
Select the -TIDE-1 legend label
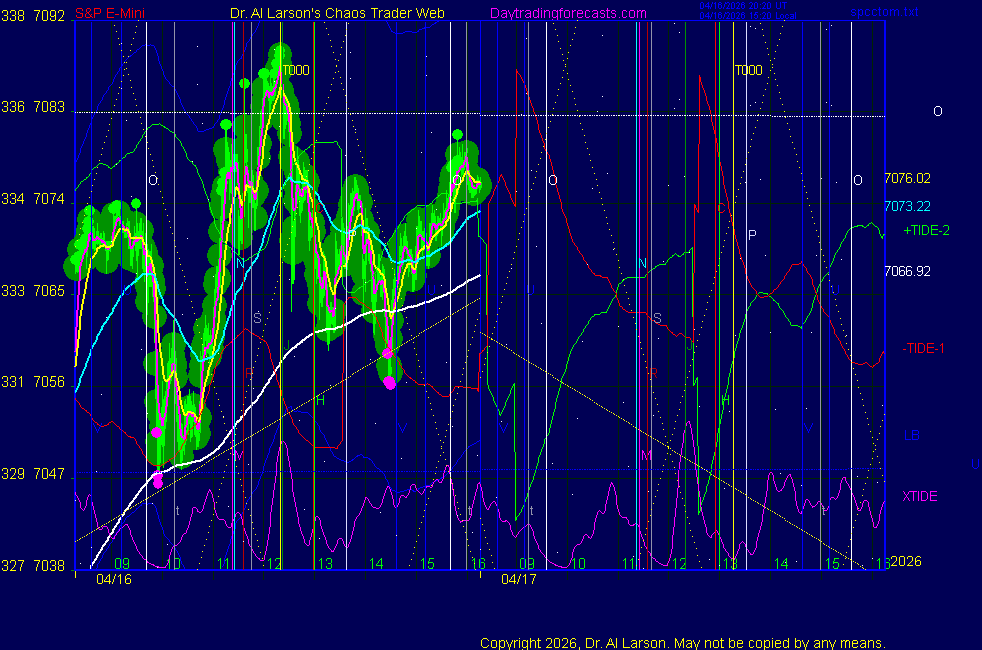[x=924, y=348]
